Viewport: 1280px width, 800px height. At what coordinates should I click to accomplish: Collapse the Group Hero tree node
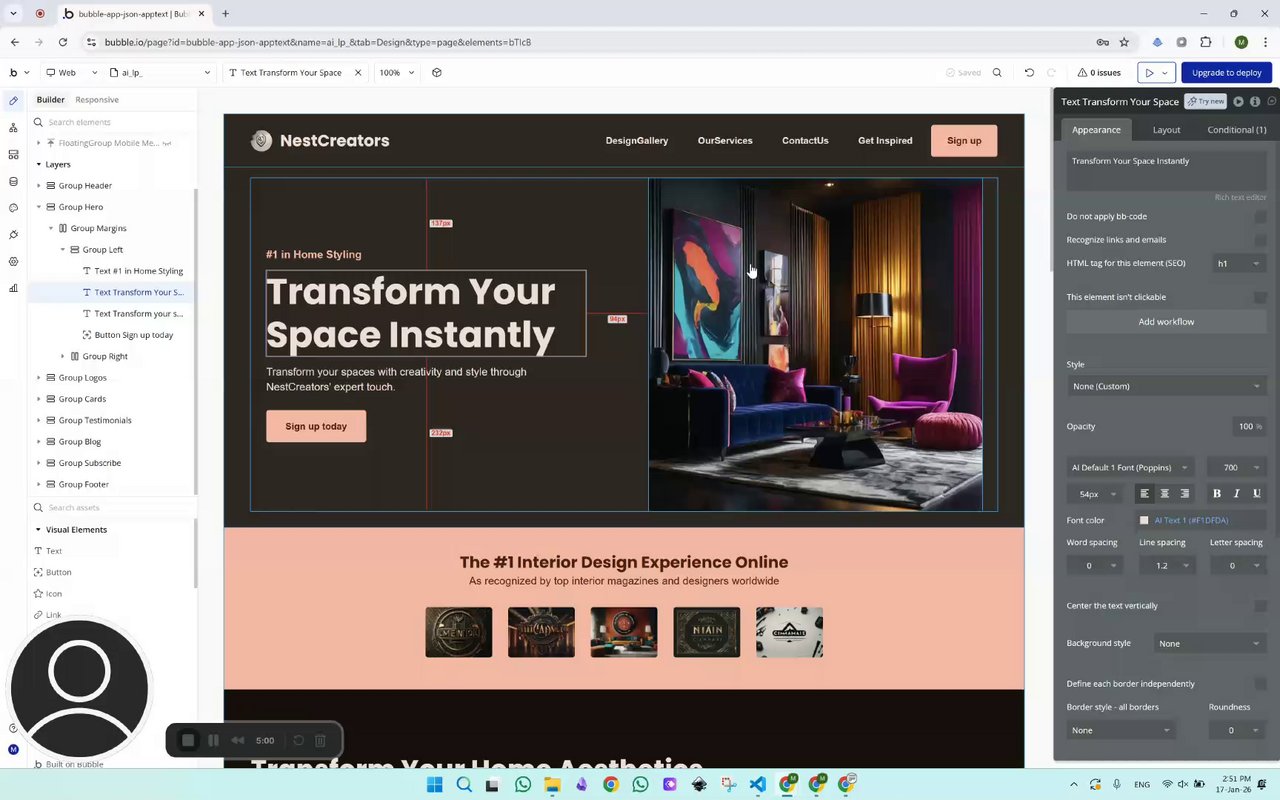(x=39, y=207)
